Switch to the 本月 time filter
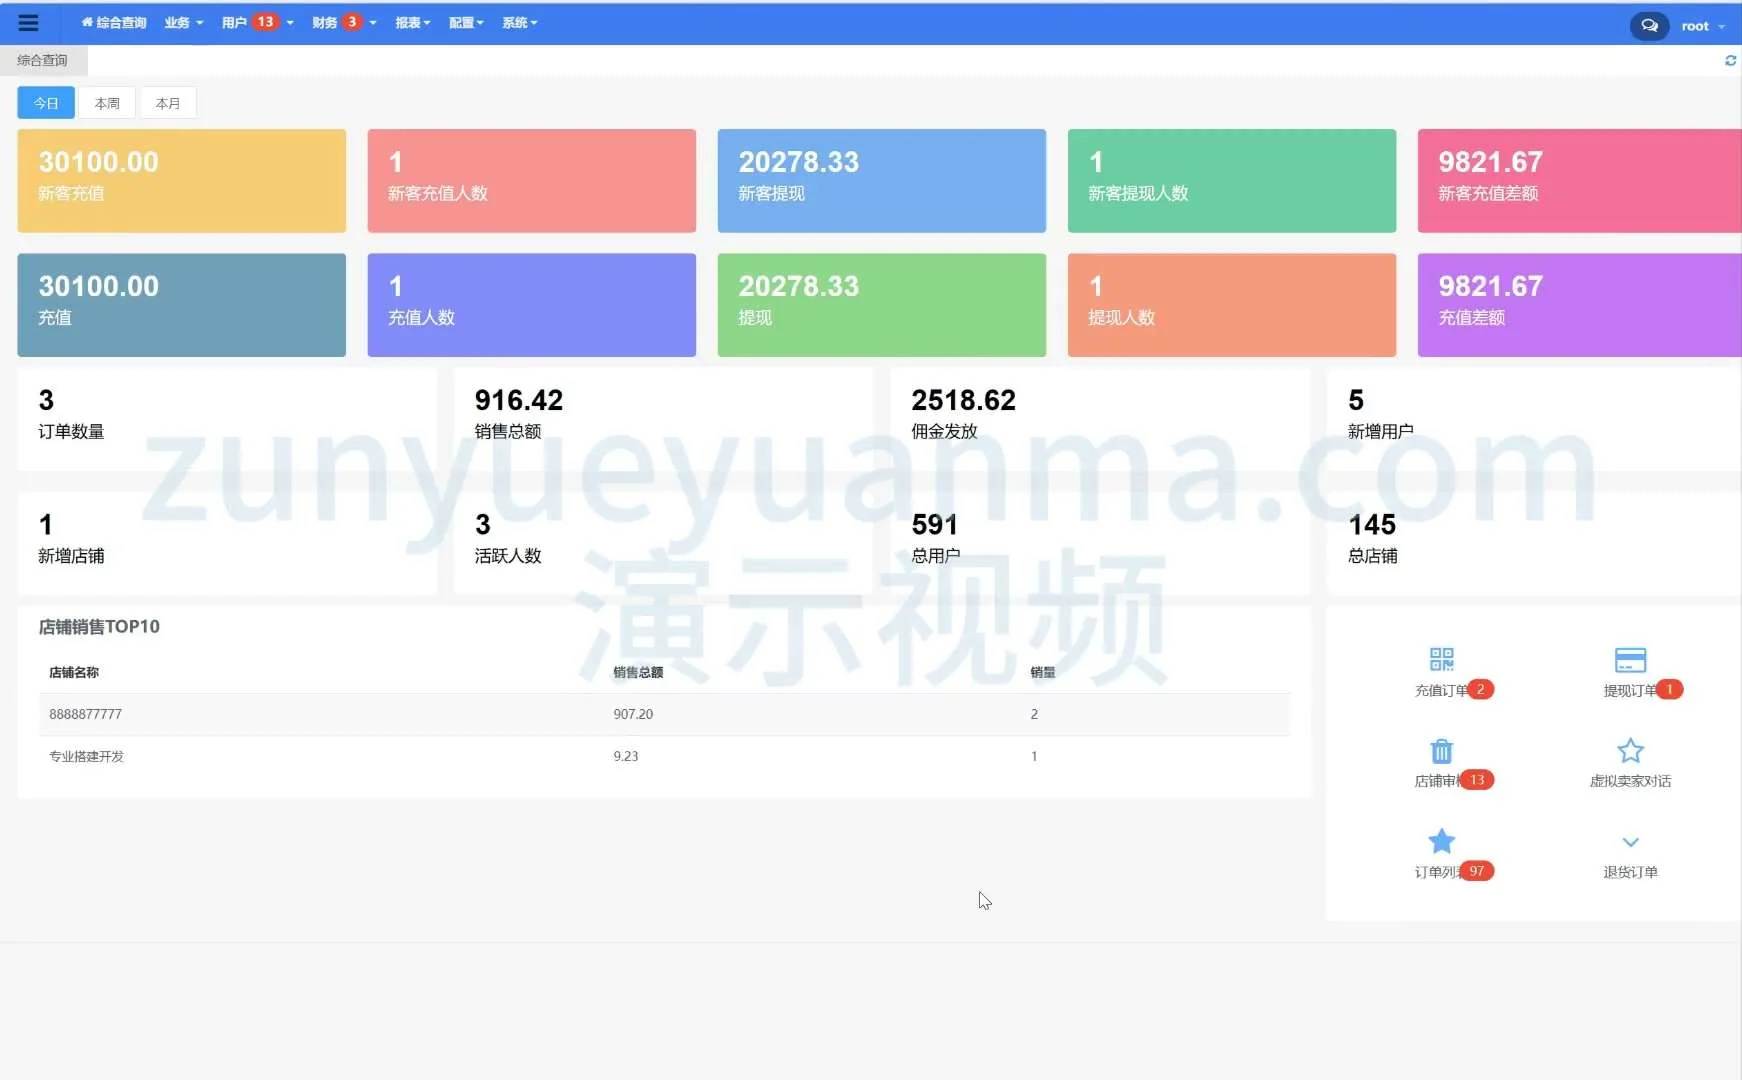 point(168,103)
